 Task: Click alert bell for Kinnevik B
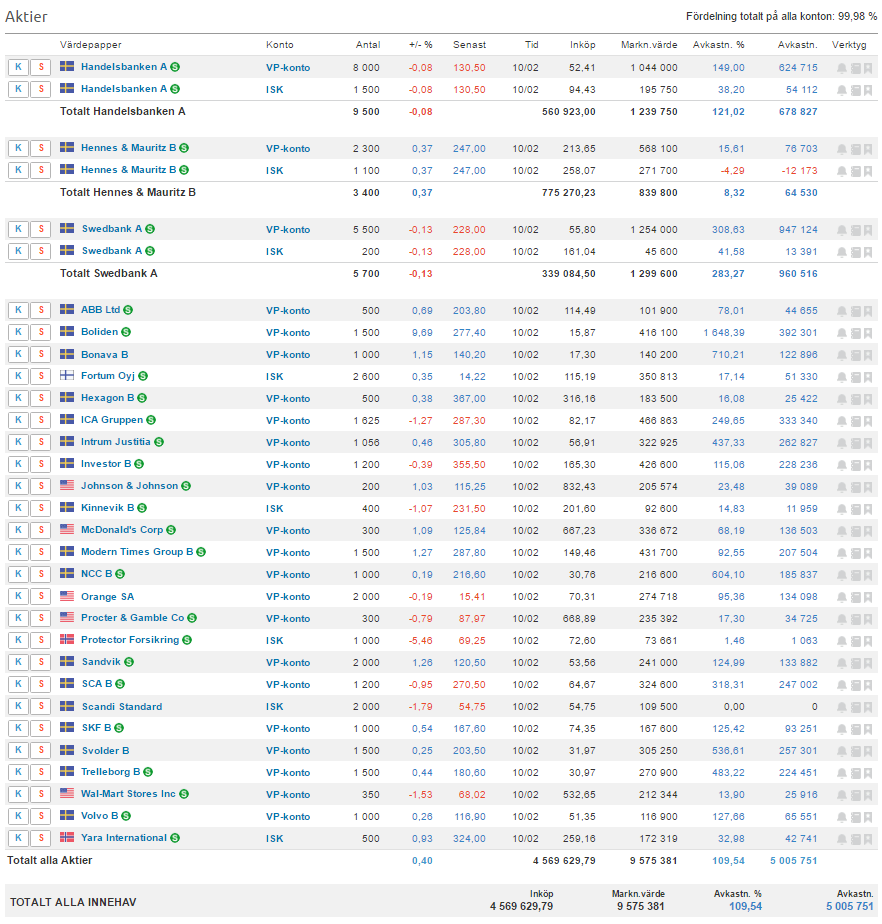pyautogui.click(x=841, y=509)
